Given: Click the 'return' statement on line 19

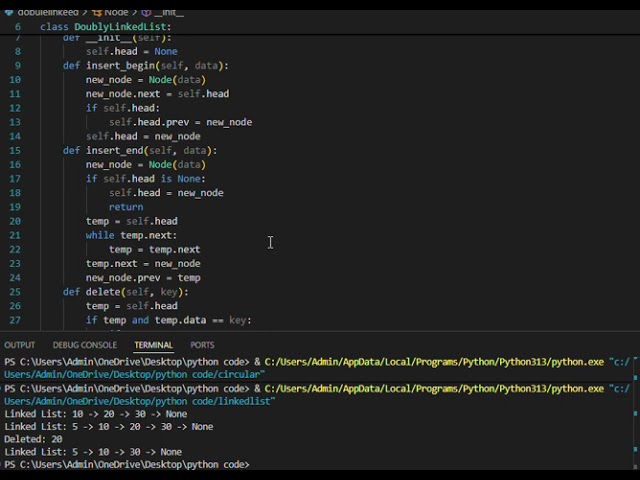Looking at the screenshot, I should [126, 207].
